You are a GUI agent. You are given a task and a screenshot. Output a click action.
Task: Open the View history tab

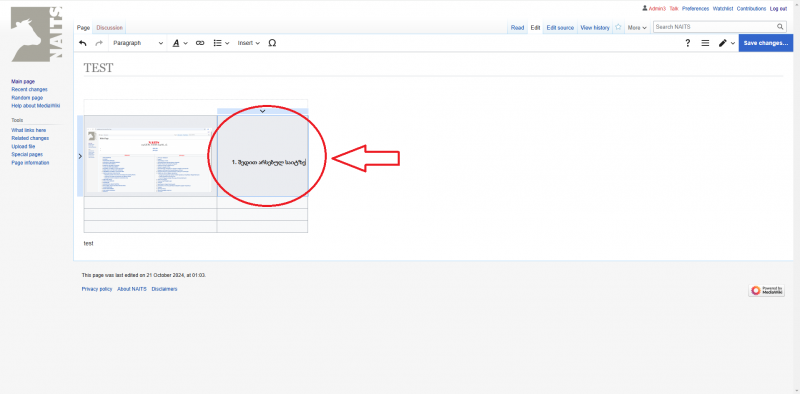(595, 28)
